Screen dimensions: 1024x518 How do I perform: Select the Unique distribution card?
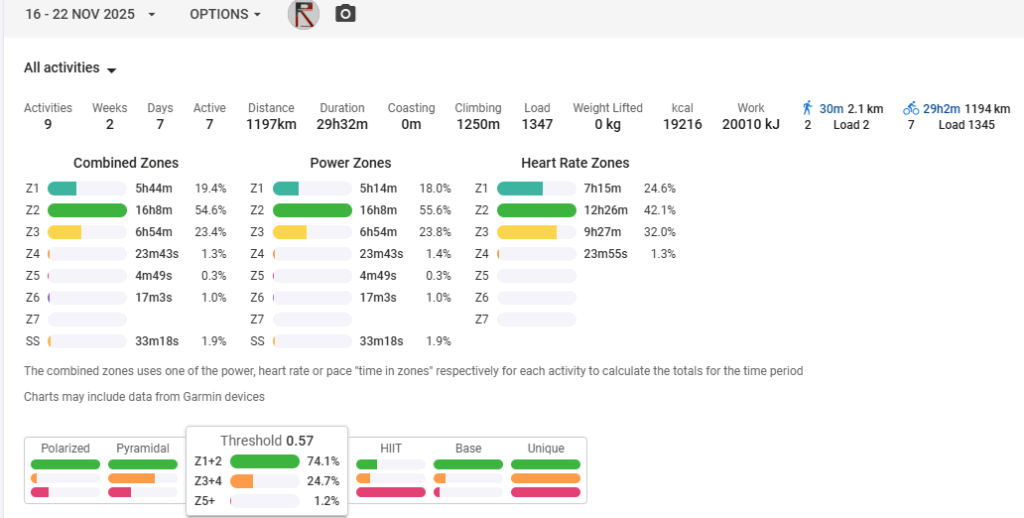click(545, 449)
